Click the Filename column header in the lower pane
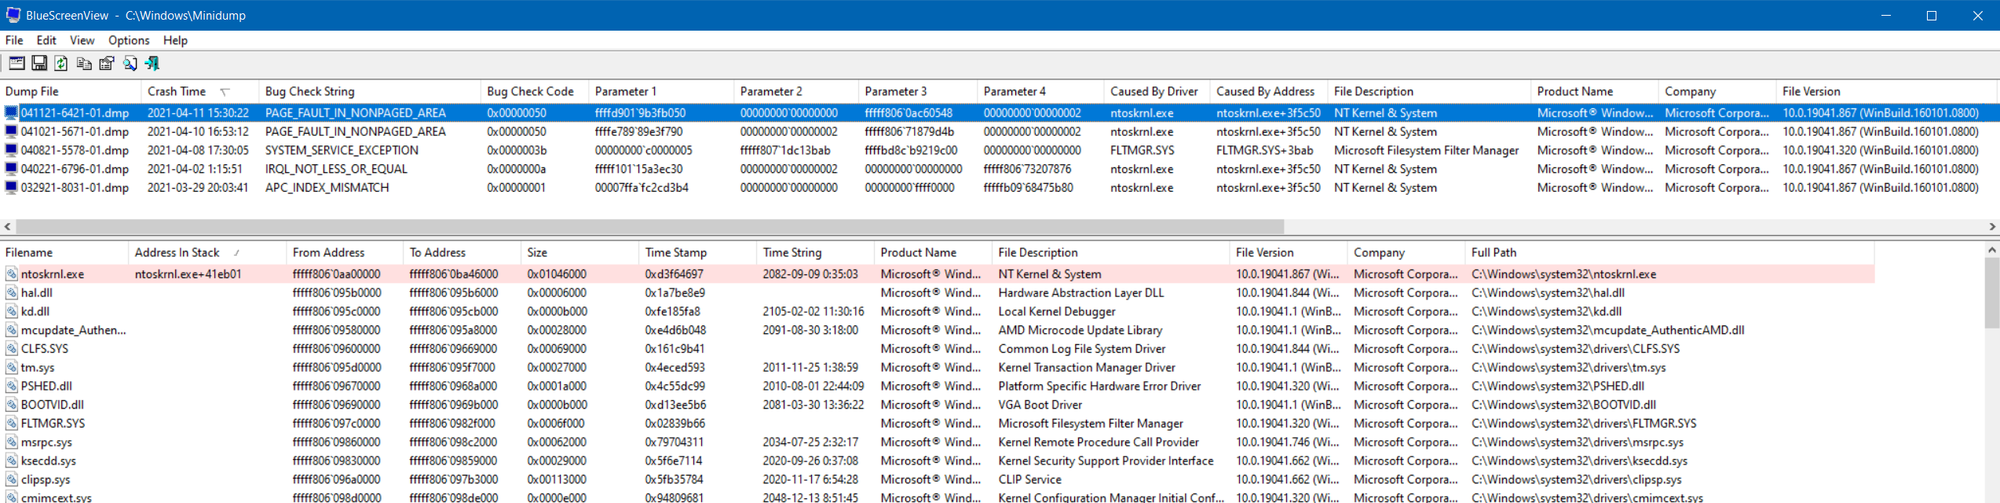Image resolution: width=2000 pixels, height=503 pixels. pyautogui.click(x=64, y=253)
